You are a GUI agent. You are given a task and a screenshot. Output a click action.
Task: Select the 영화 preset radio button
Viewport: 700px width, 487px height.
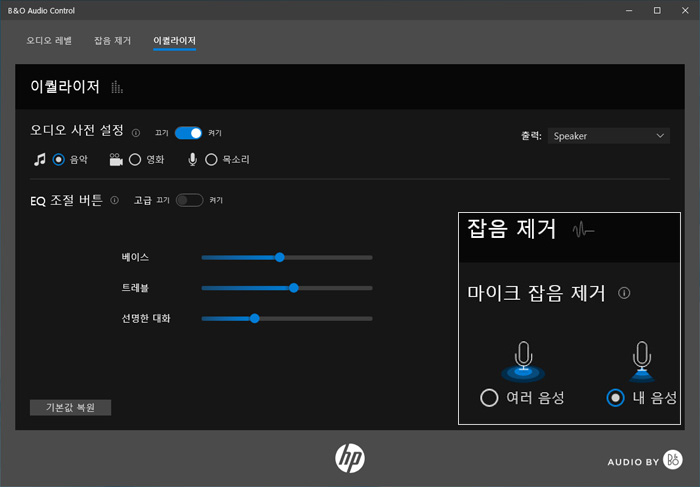pos(135,159)
